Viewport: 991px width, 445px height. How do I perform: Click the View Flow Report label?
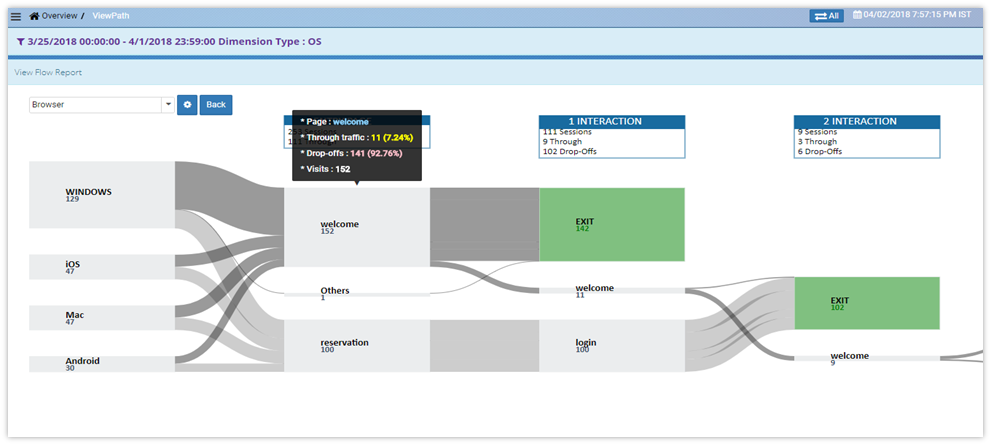coord(48,73)
